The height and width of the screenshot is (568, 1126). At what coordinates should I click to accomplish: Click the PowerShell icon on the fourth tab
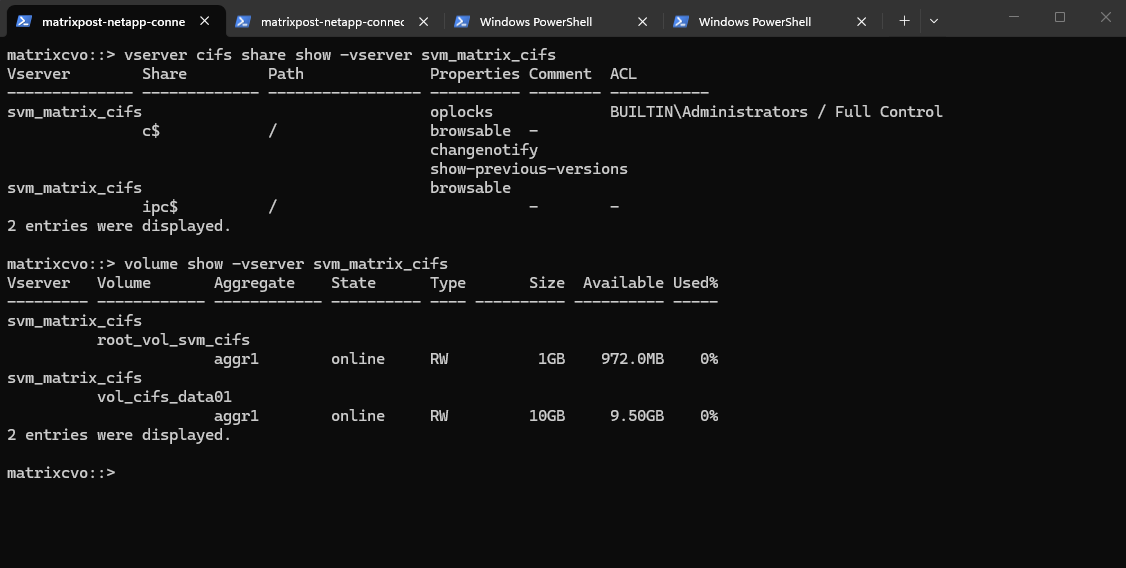click(681, 21)
